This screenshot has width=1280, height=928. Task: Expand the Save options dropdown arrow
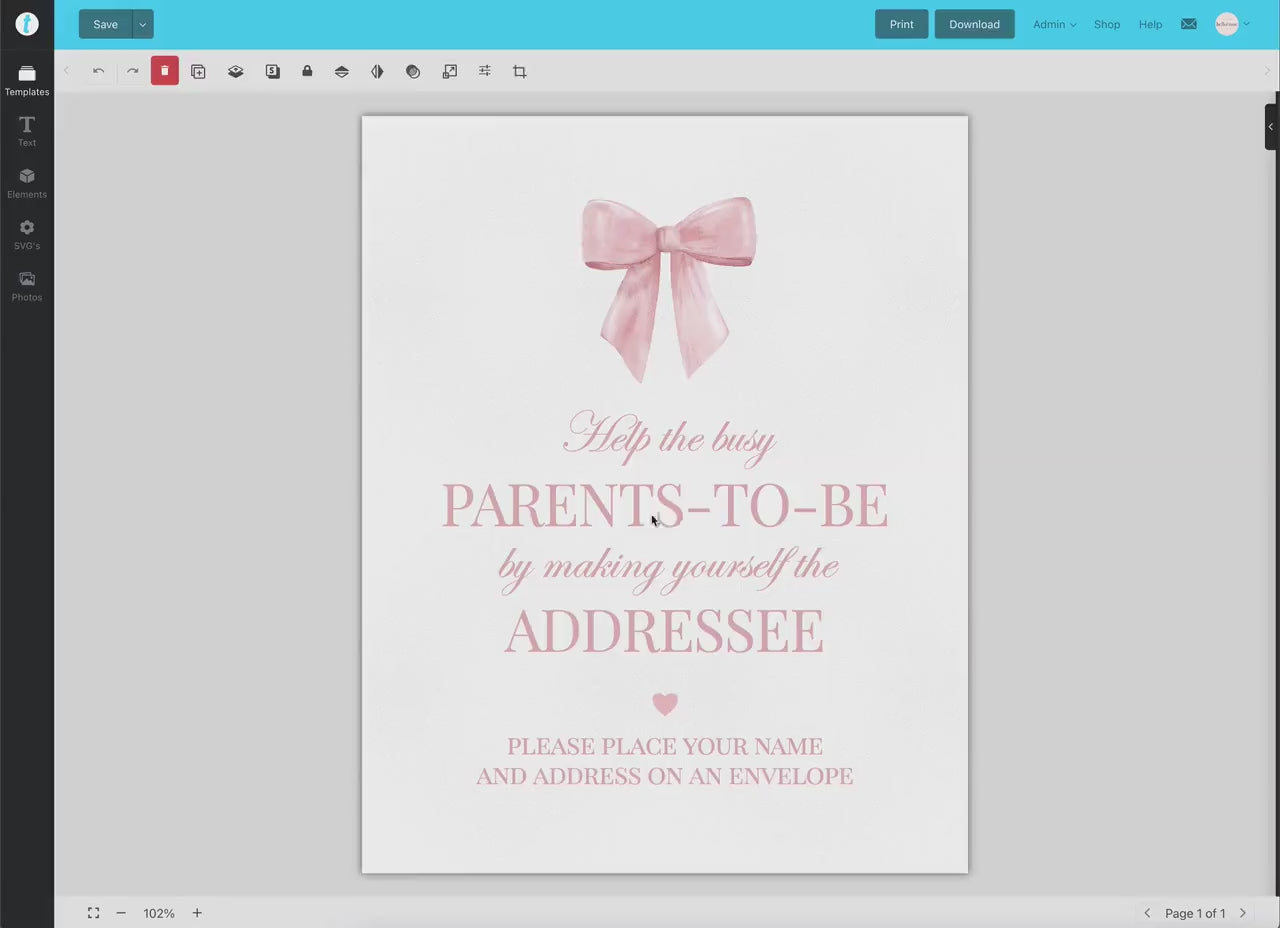click(143, 25)
